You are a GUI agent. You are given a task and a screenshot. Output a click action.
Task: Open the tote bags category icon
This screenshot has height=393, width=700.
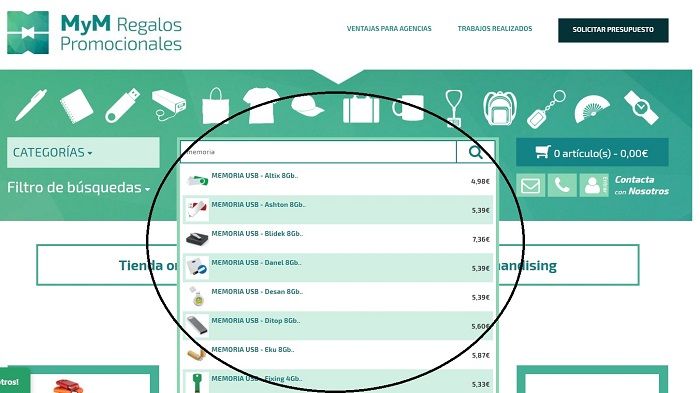(216, 106)
